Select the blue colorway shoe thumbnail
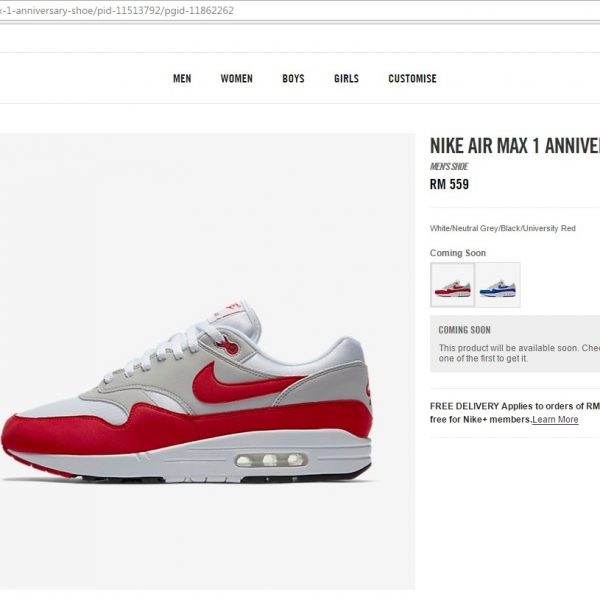This screenshot has height=600, width=600. [498, 285]
